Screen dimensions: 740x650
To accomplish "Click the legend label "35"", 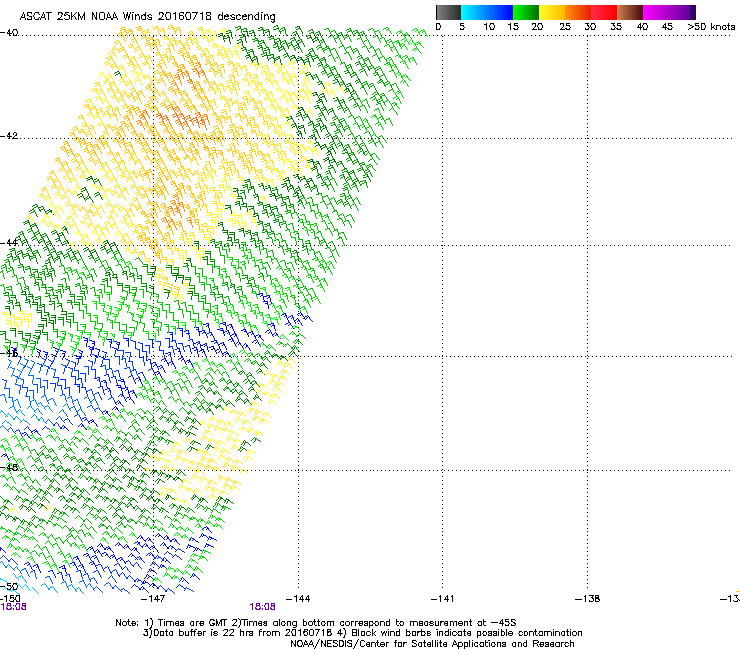I will pyautogui.click(x=616, y=27).
